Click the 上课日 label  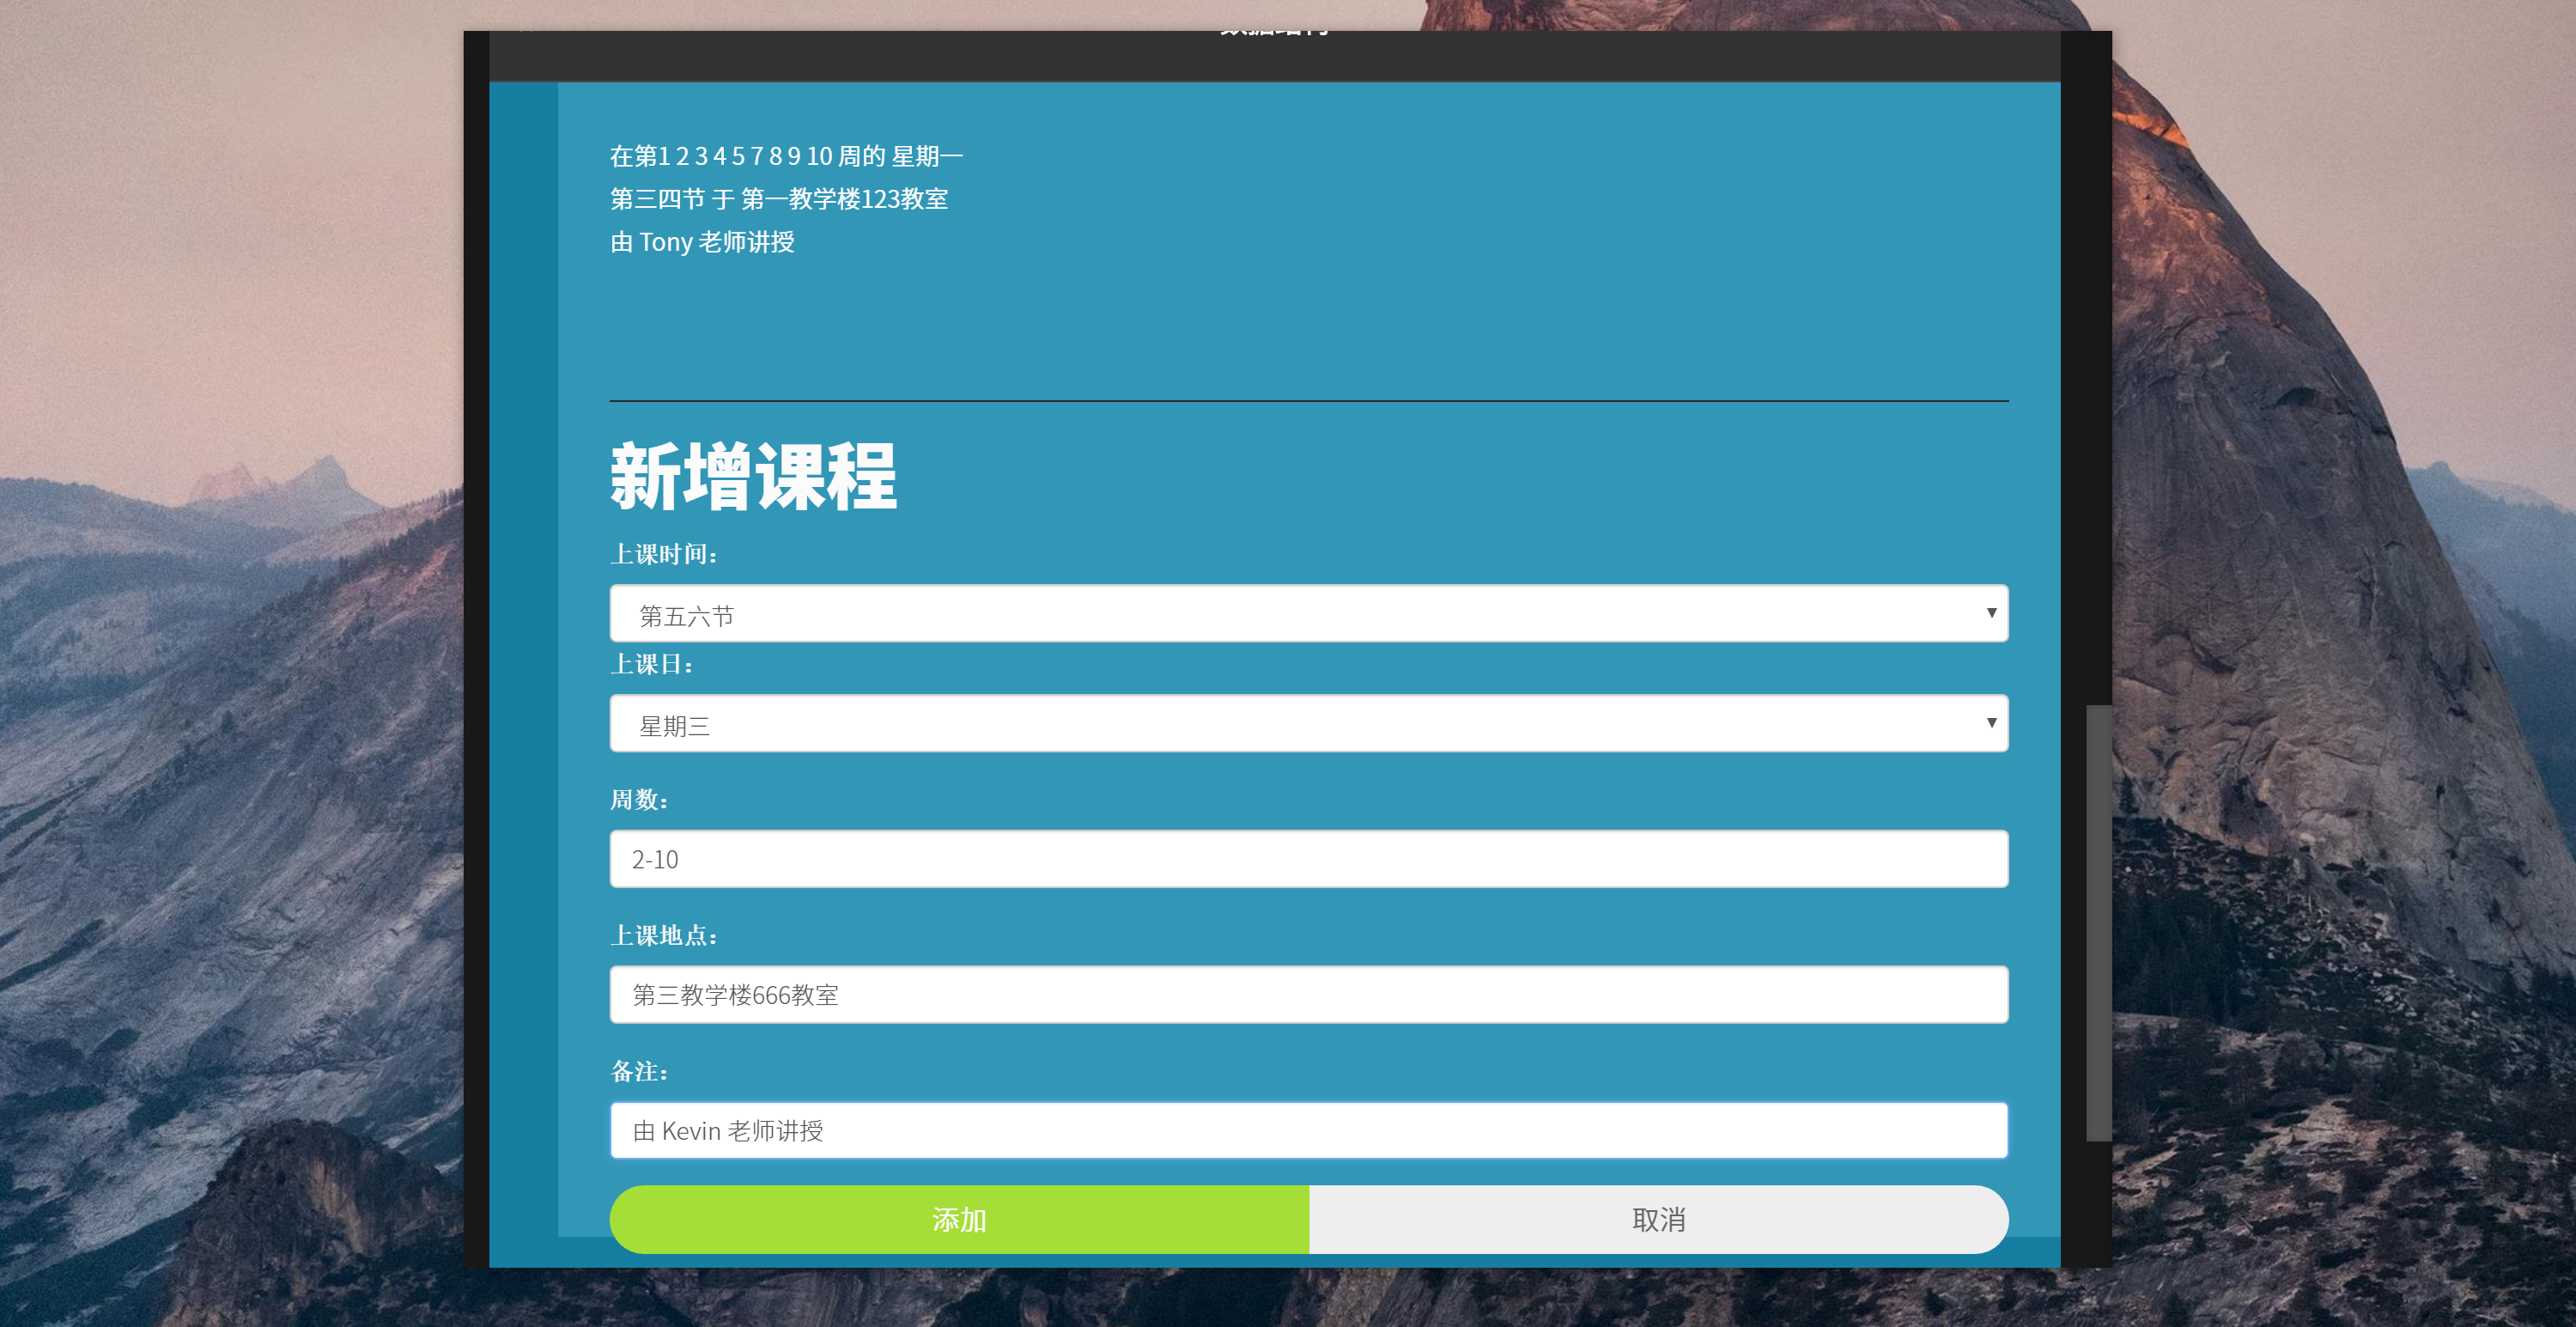pos(652,663)
